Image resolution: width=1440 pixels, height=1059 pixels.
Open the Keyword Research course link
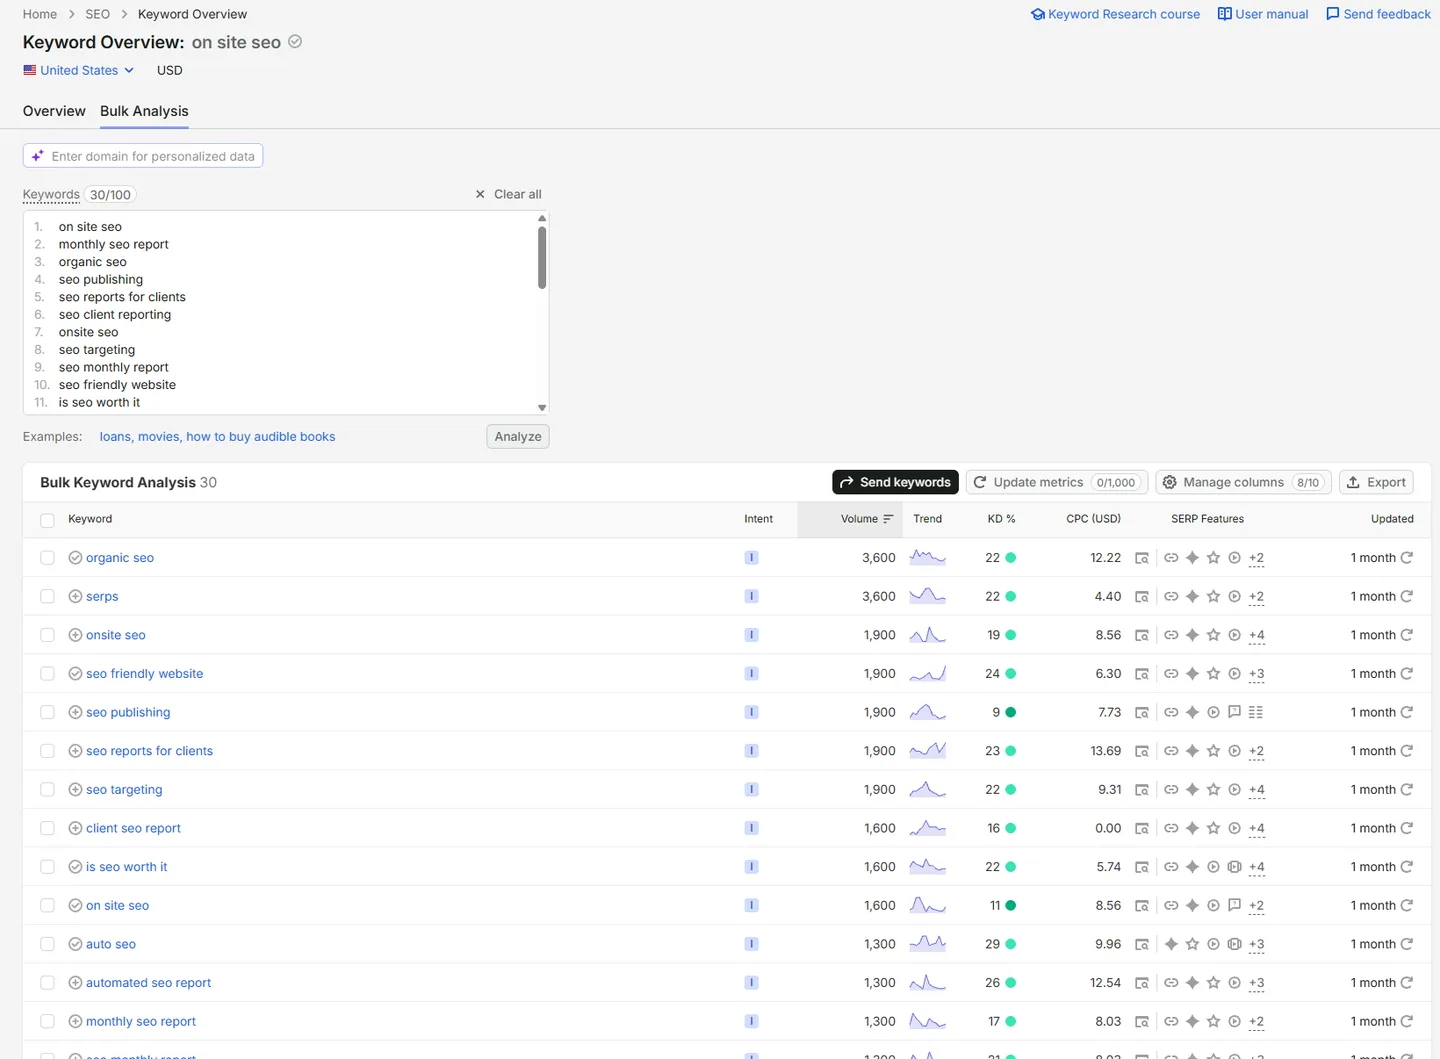point(1115,14)
